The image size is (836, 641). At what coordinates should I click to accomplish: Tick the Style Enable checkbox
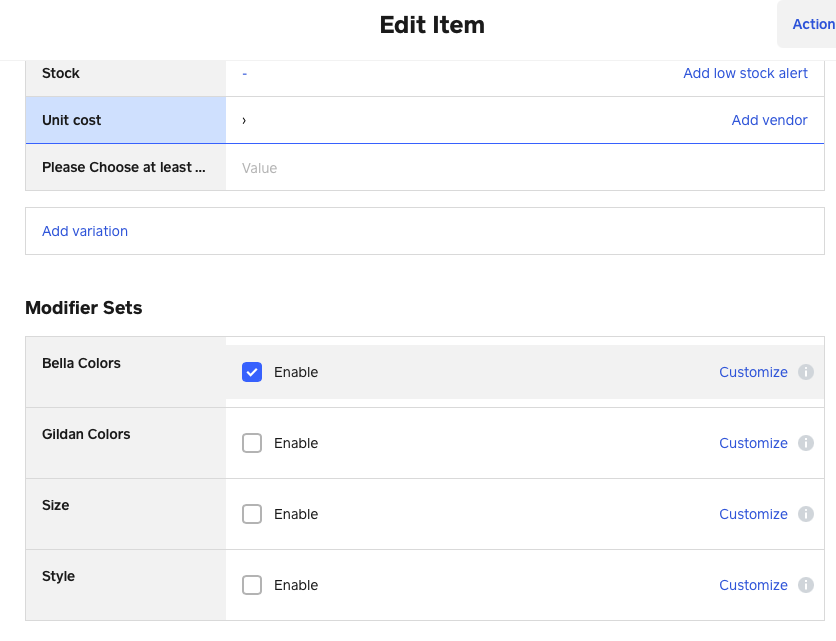point(252,585)
